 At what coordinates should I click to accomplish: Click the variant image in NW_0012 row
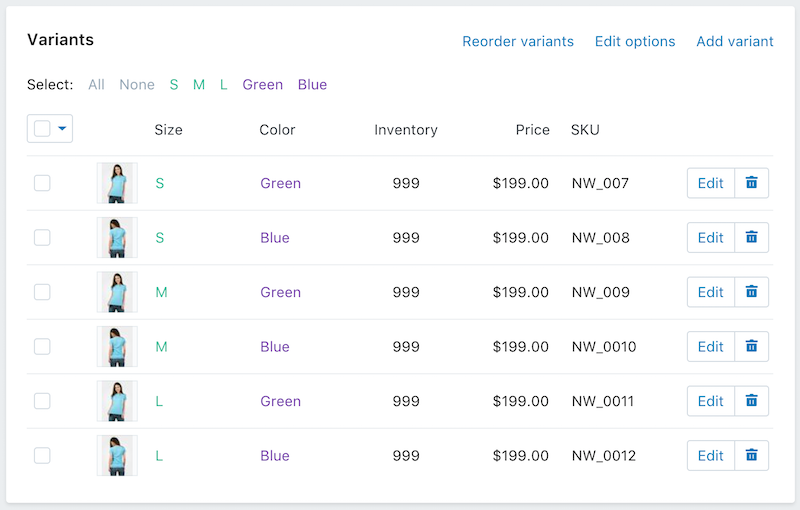[x=117, y=456]
